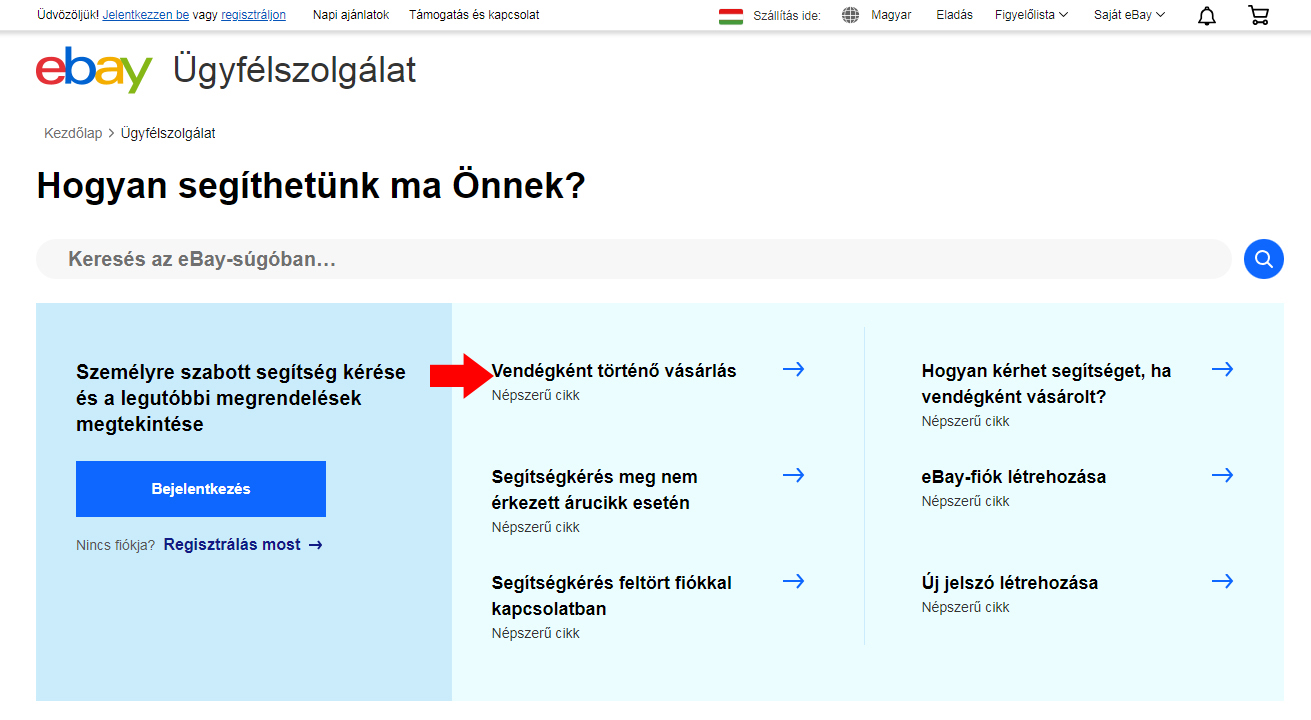Click the Jelentkezzen be link

145,15
